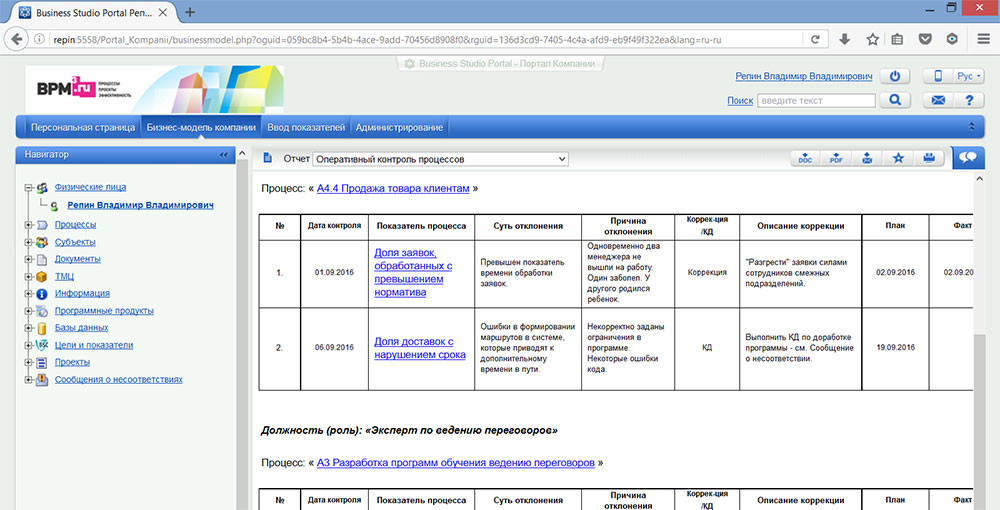This screenshot has width=1000, height=510.
Task: Open the Отчет report selection dropdown
Action: tap(440, 159)
